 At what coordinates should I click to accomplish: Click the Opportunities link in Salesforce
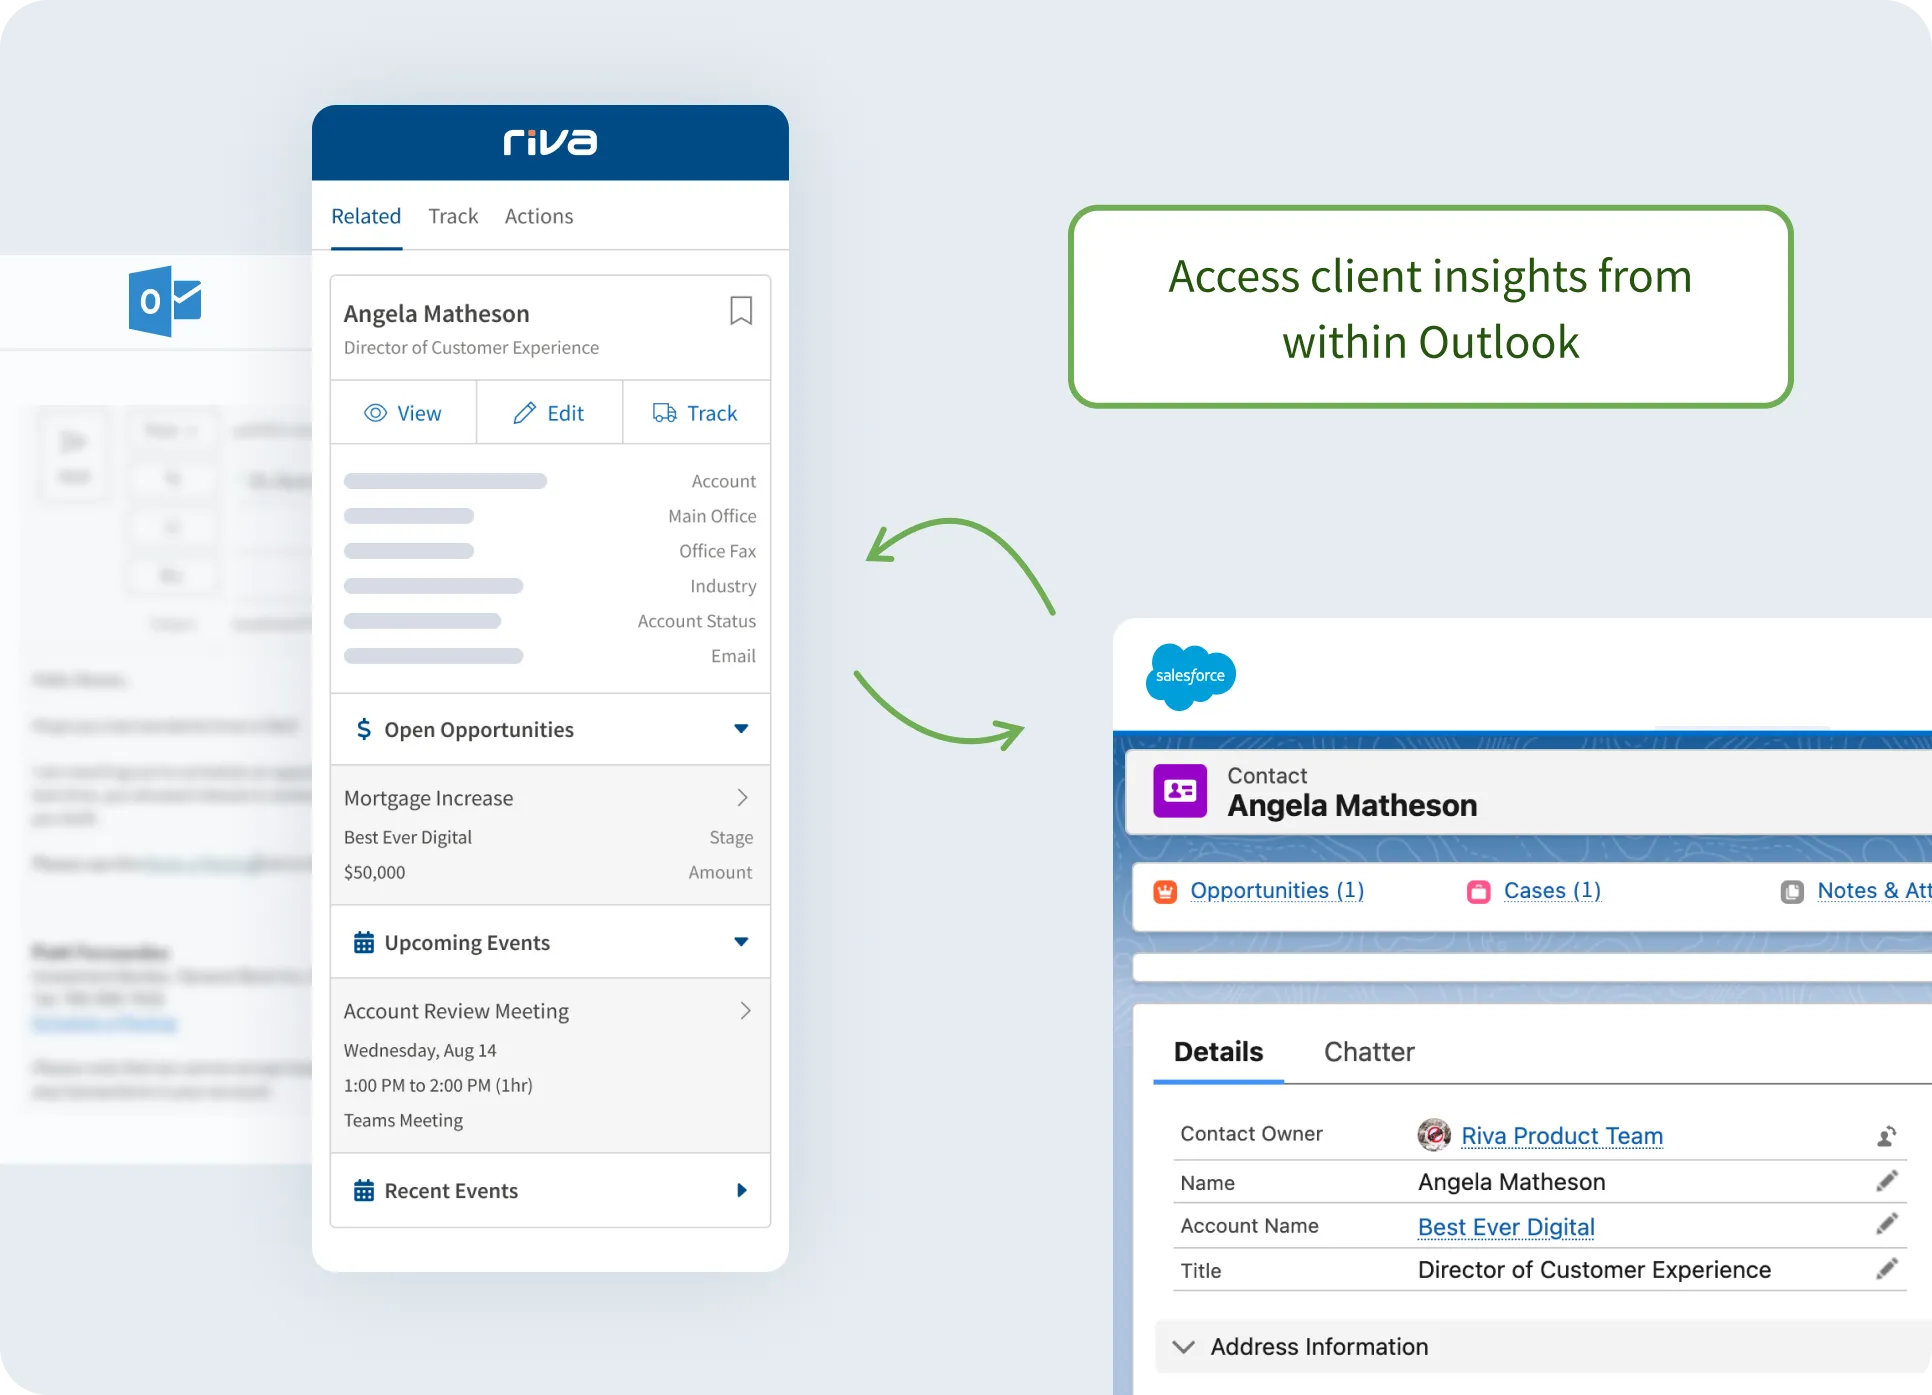pos(1278,890)
